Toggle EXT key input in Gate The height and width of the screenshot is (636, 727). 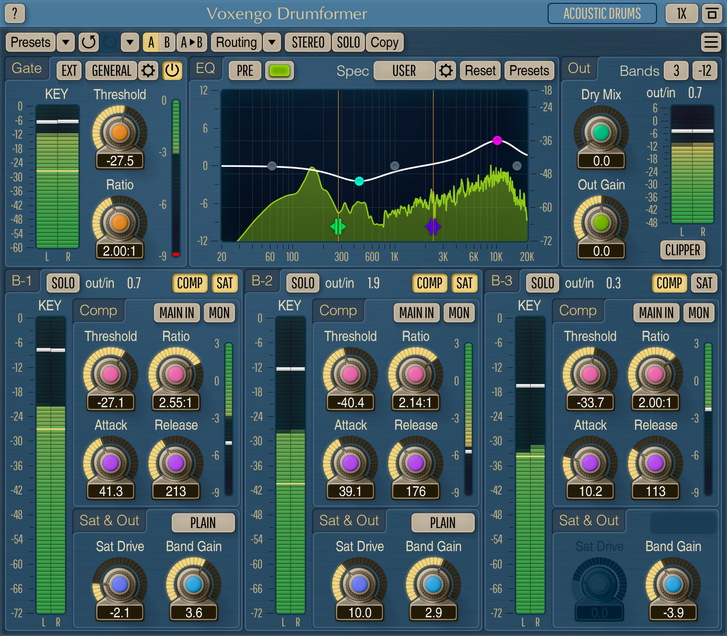click(x=69, y=71)
